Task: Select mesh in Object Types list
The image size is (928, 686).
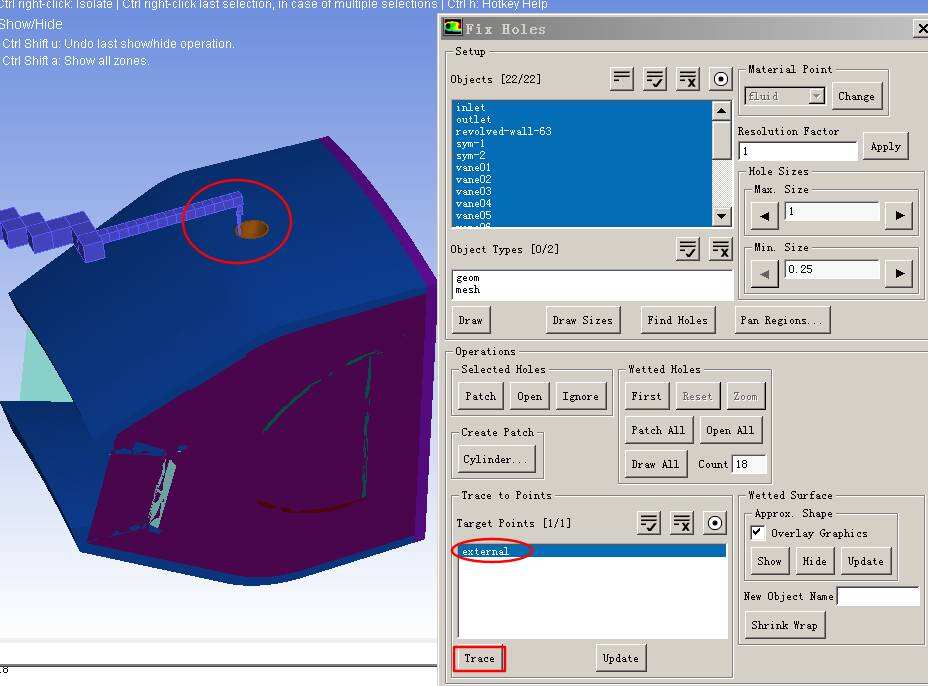Action: 592,289
